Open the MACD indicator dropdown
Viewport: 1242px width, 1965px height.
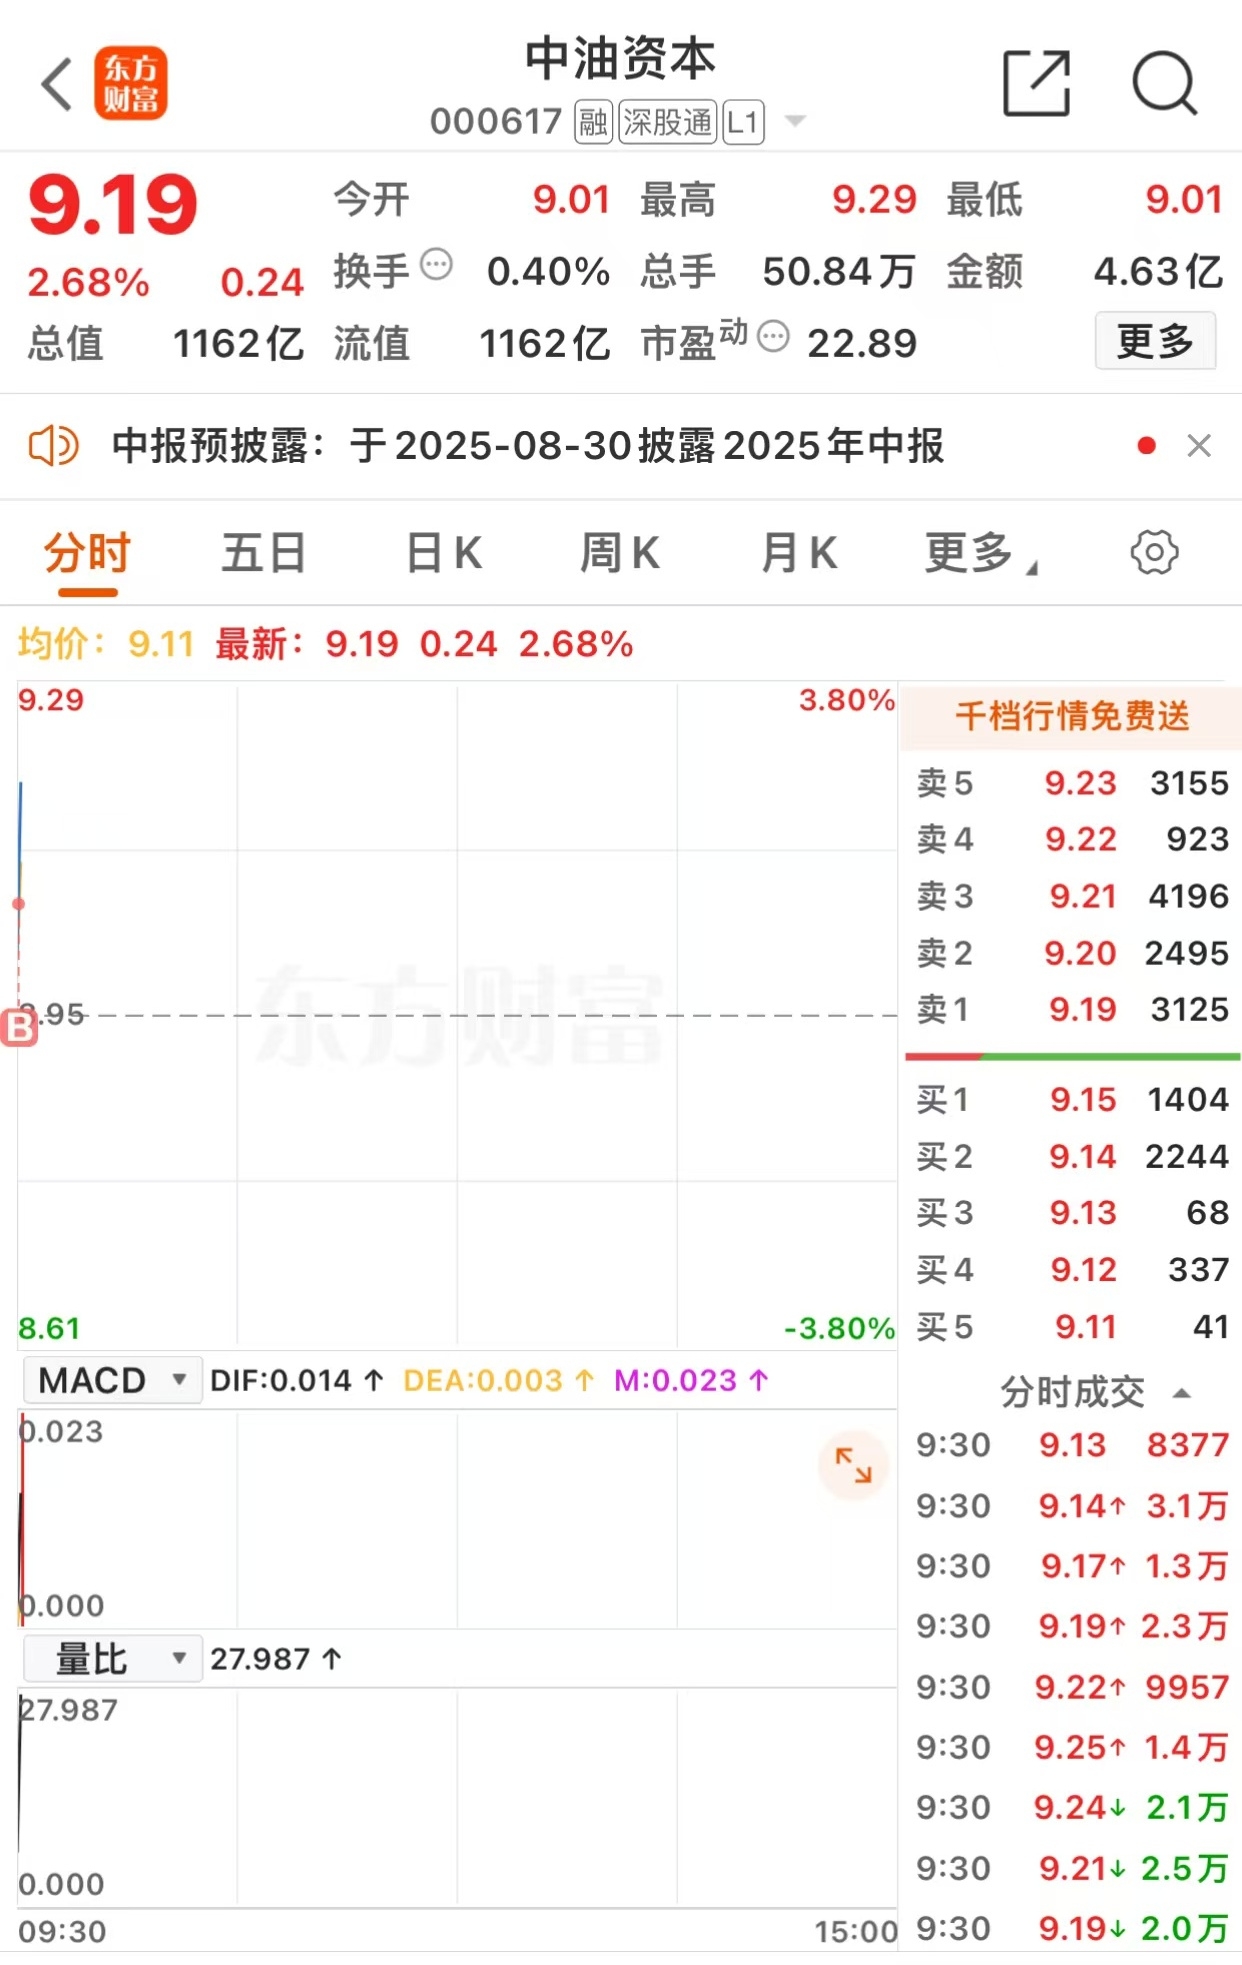click(x=112, y=1380)
